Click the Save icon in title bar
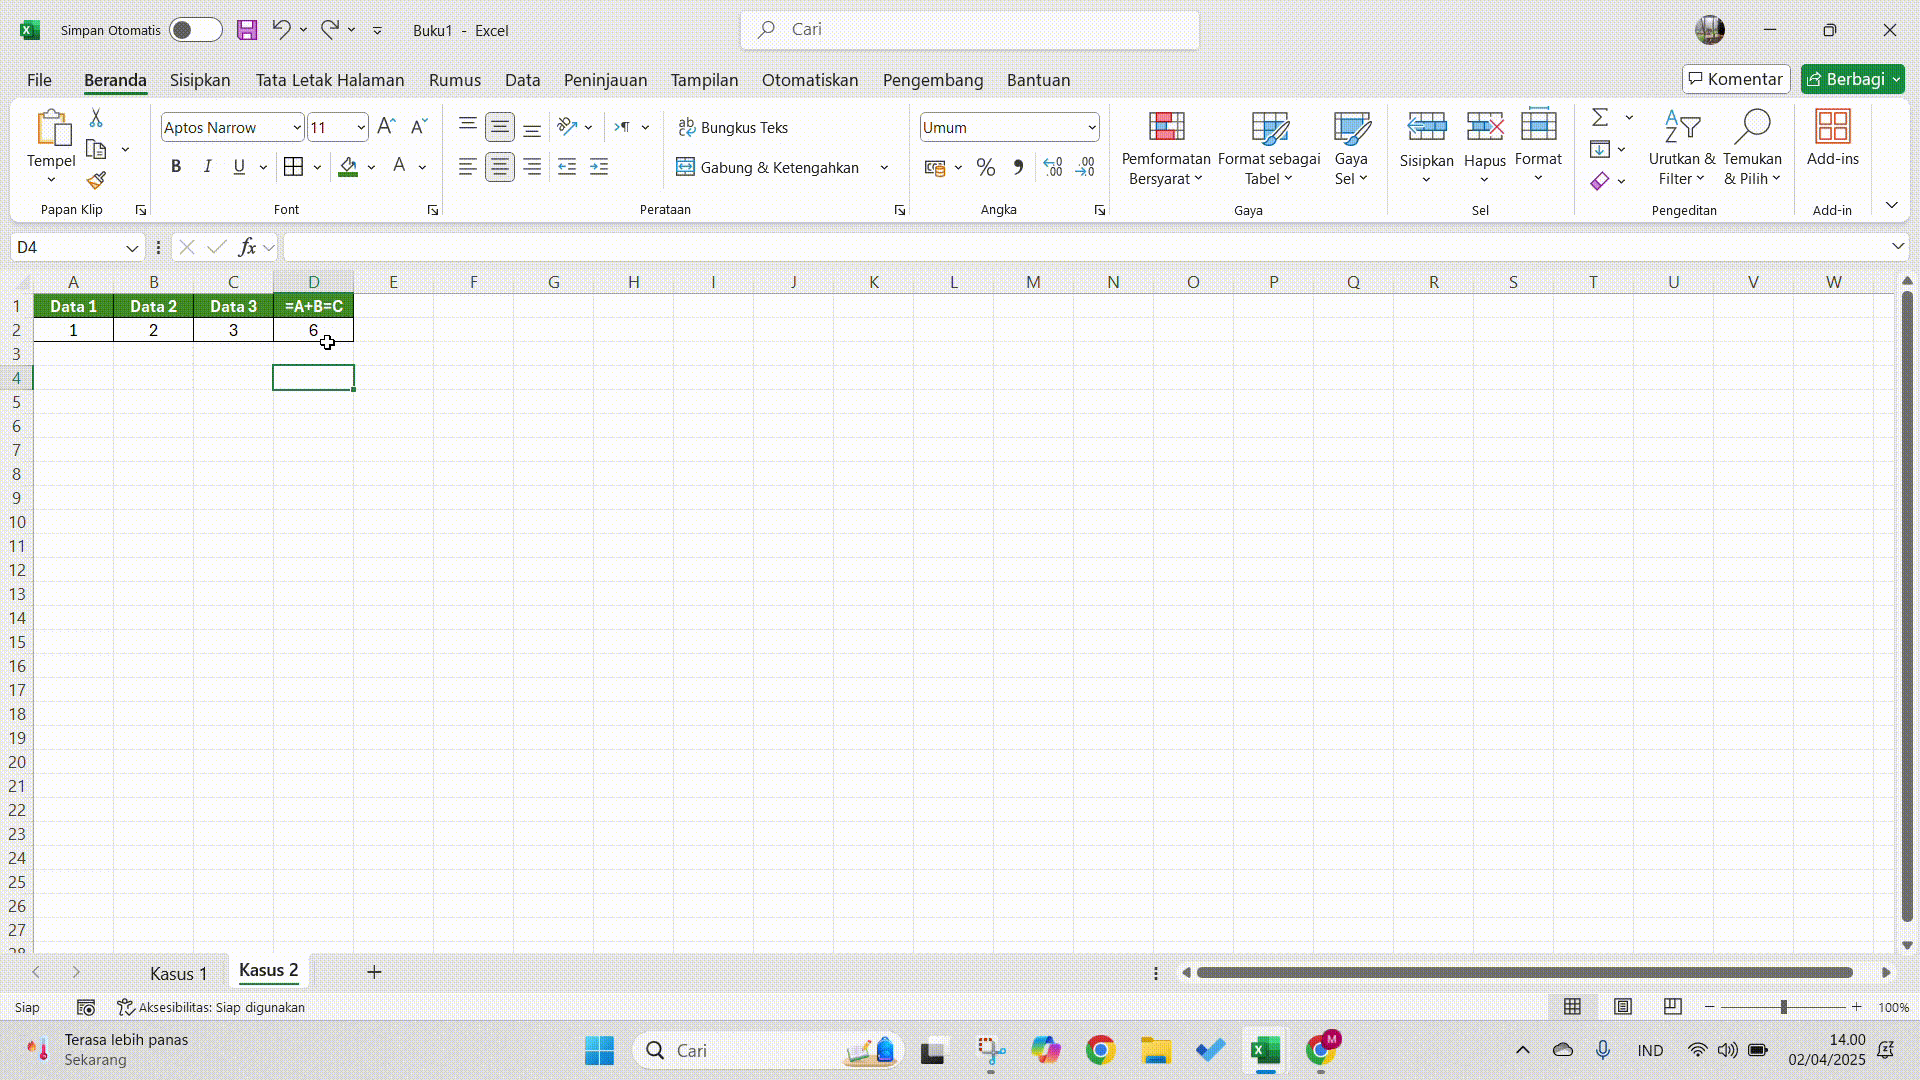 [247, 30]
